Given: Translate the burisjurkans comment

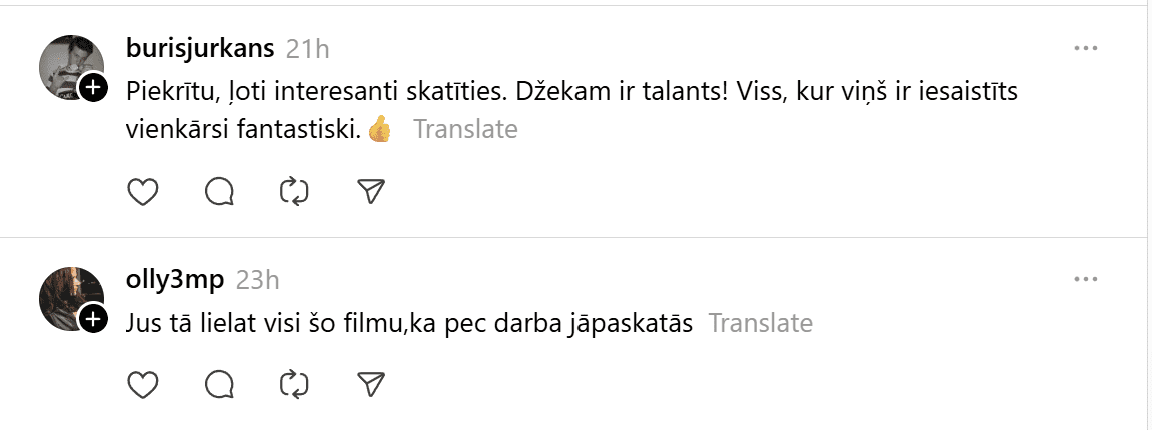Looking at the screenshot, I should pyautogui.click(x=465, y=129).
